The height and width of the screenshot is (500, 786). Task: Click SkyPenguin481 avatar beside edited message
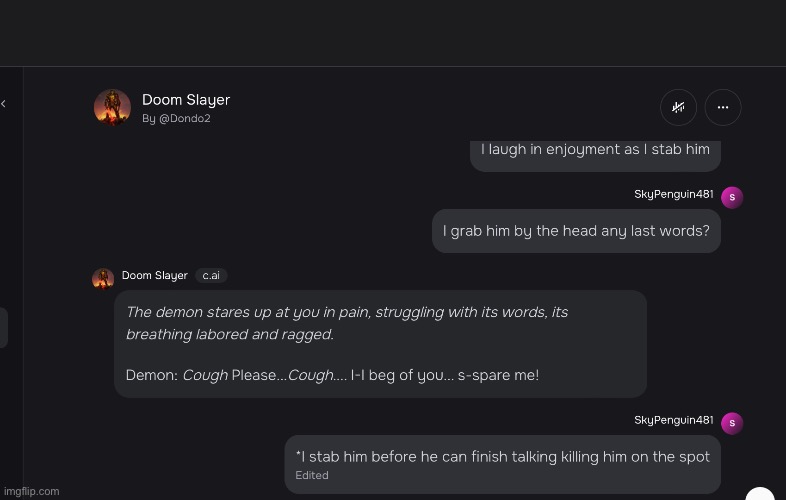732,423
